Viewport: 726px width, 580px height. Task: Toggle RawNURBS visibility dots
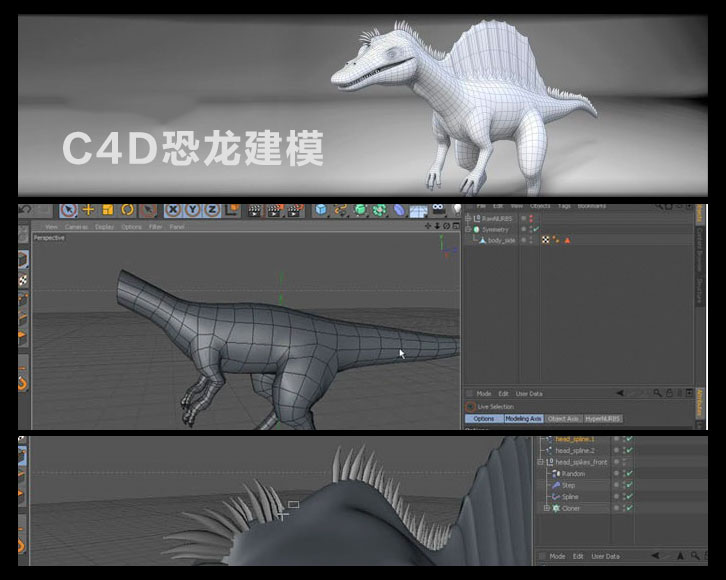coord(531,218)
